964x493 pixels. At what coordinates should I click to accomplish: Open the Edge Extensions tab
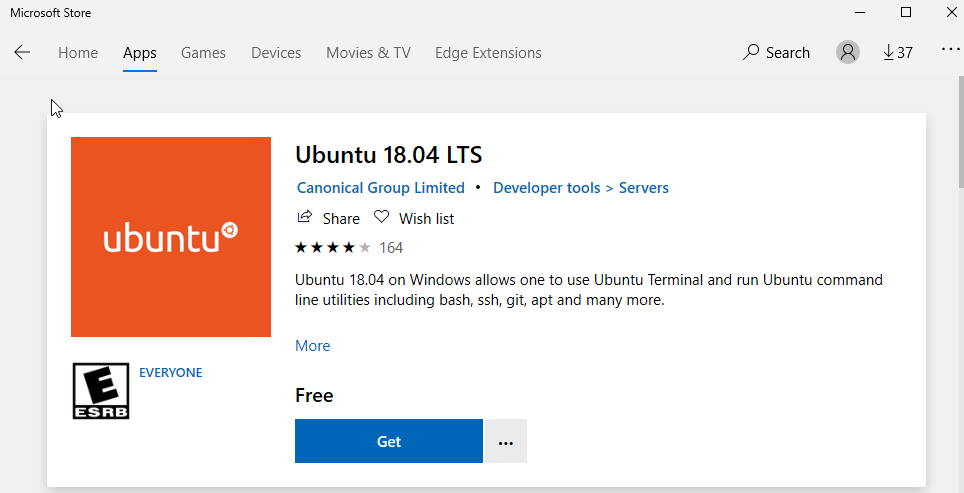(x=488, y=53)
